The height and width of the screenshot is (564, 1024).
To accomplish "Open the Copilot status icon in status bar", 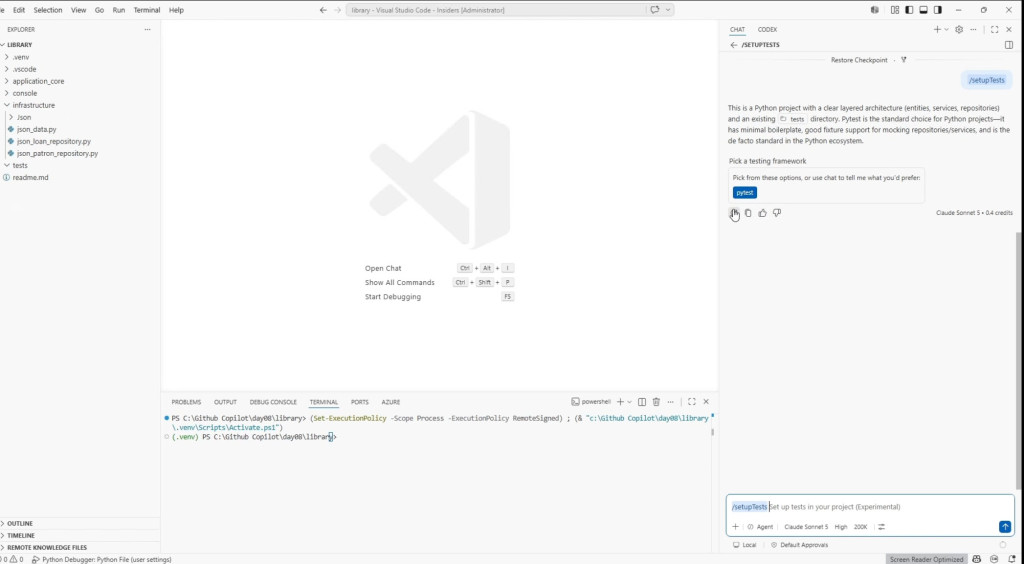I will (976, 559).
